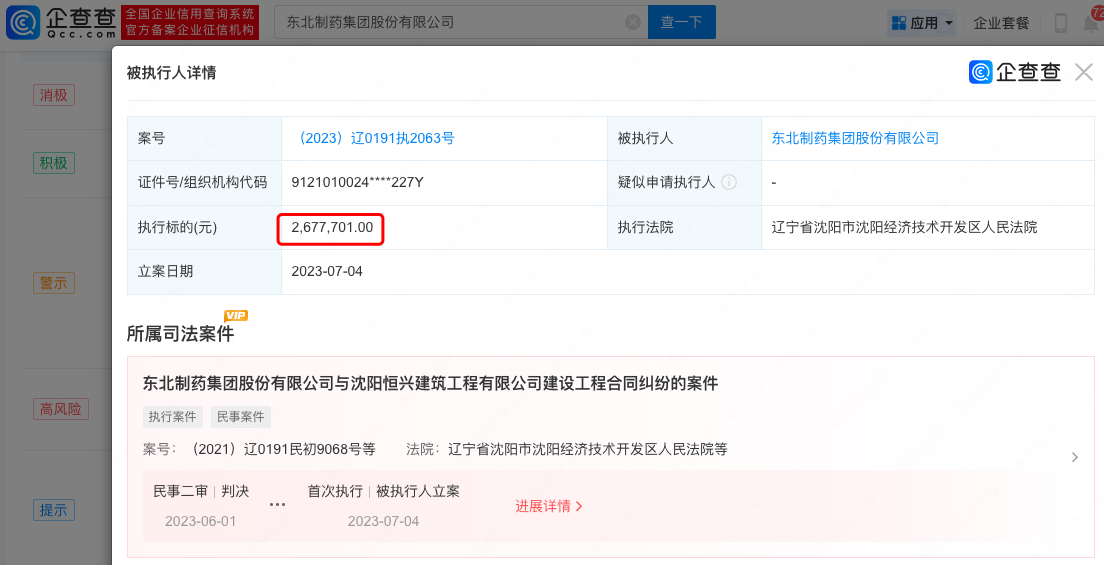Select the 警示 tag in background page
Image resolution: width=1104 pixels, height=565 pixels.
54,283
